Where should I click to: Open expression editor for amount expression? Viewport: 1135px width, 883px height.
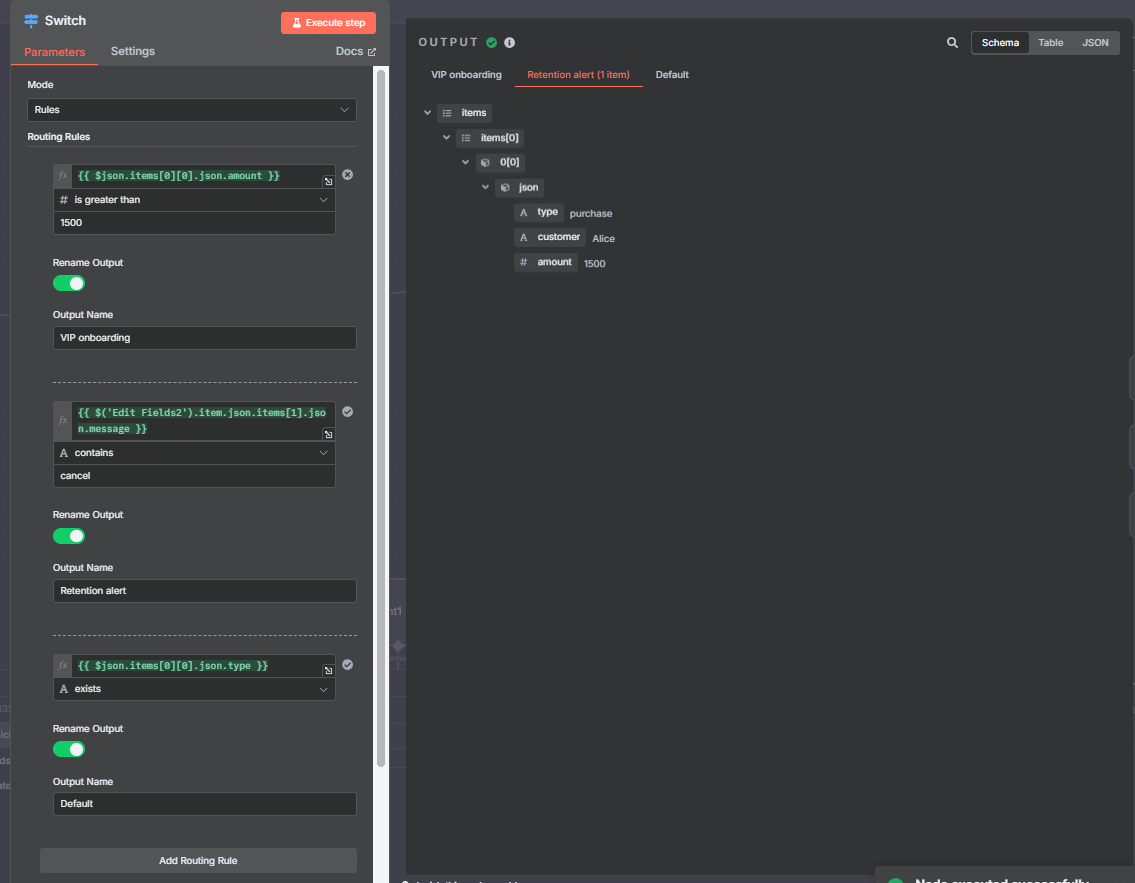click(x=328, y=182)
